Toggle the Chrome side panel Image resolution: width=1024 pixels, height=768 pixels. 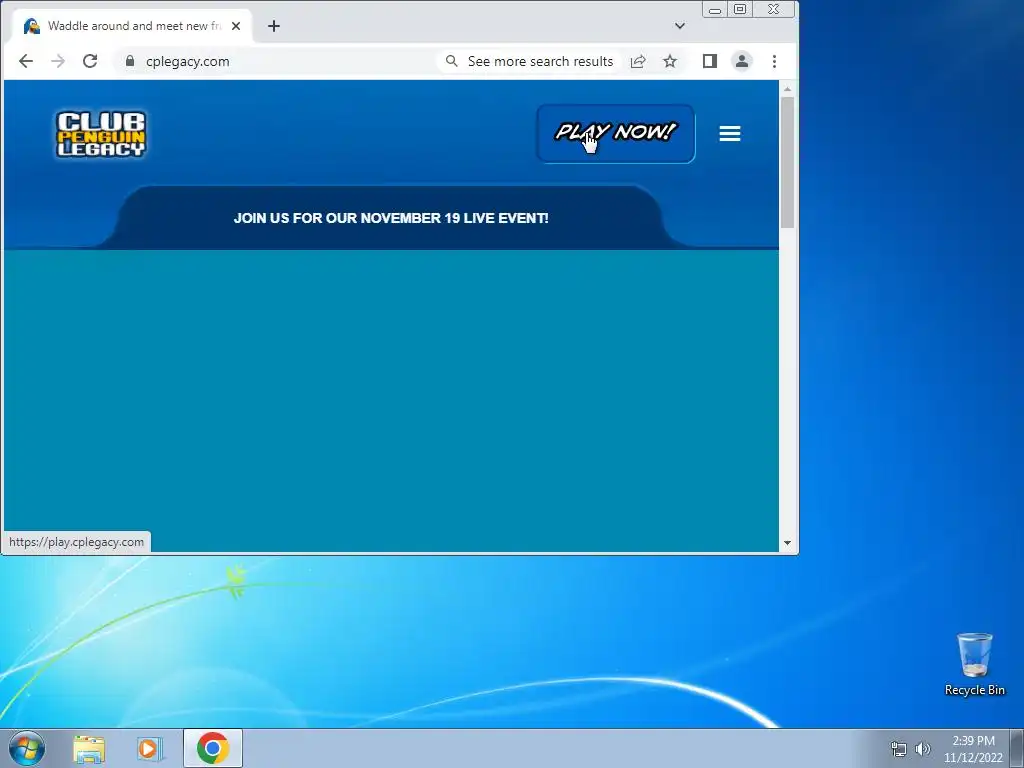(710, 61)
